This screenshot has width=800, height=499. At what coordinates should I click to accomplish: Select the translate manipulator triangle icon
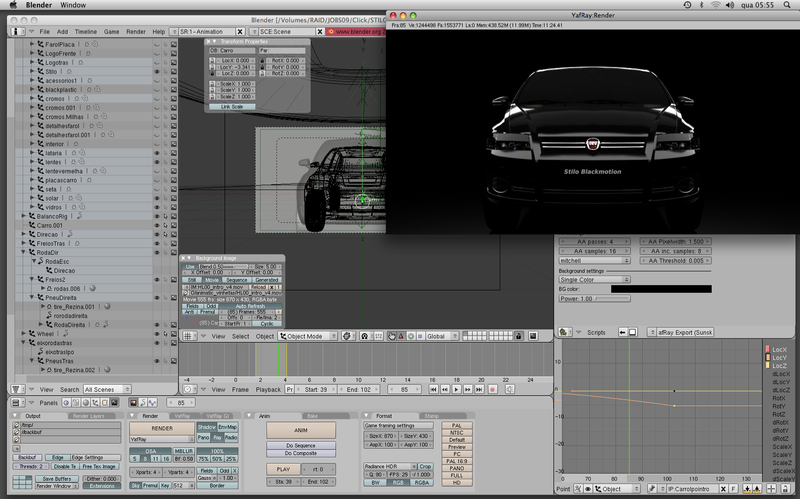401,336
